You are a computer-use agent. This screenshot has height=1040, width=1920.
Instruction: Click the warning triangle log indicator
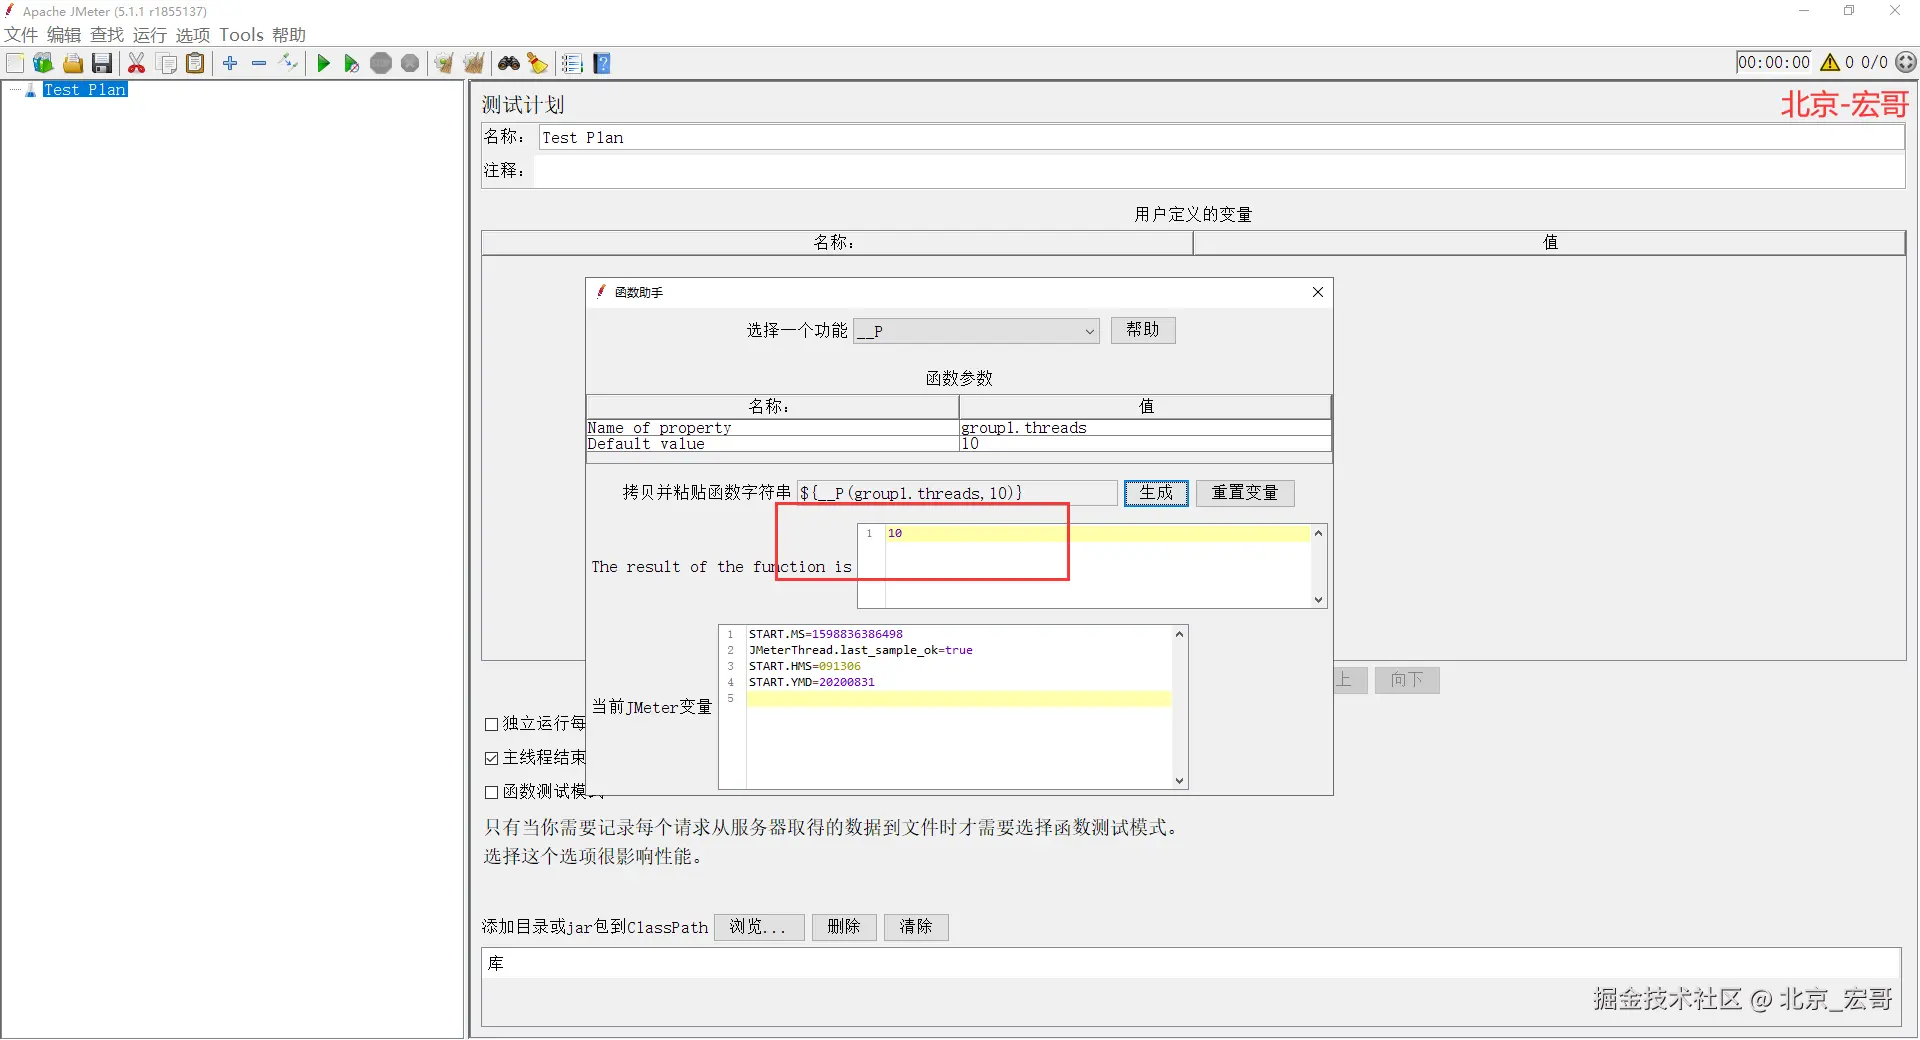(1830, 62)
